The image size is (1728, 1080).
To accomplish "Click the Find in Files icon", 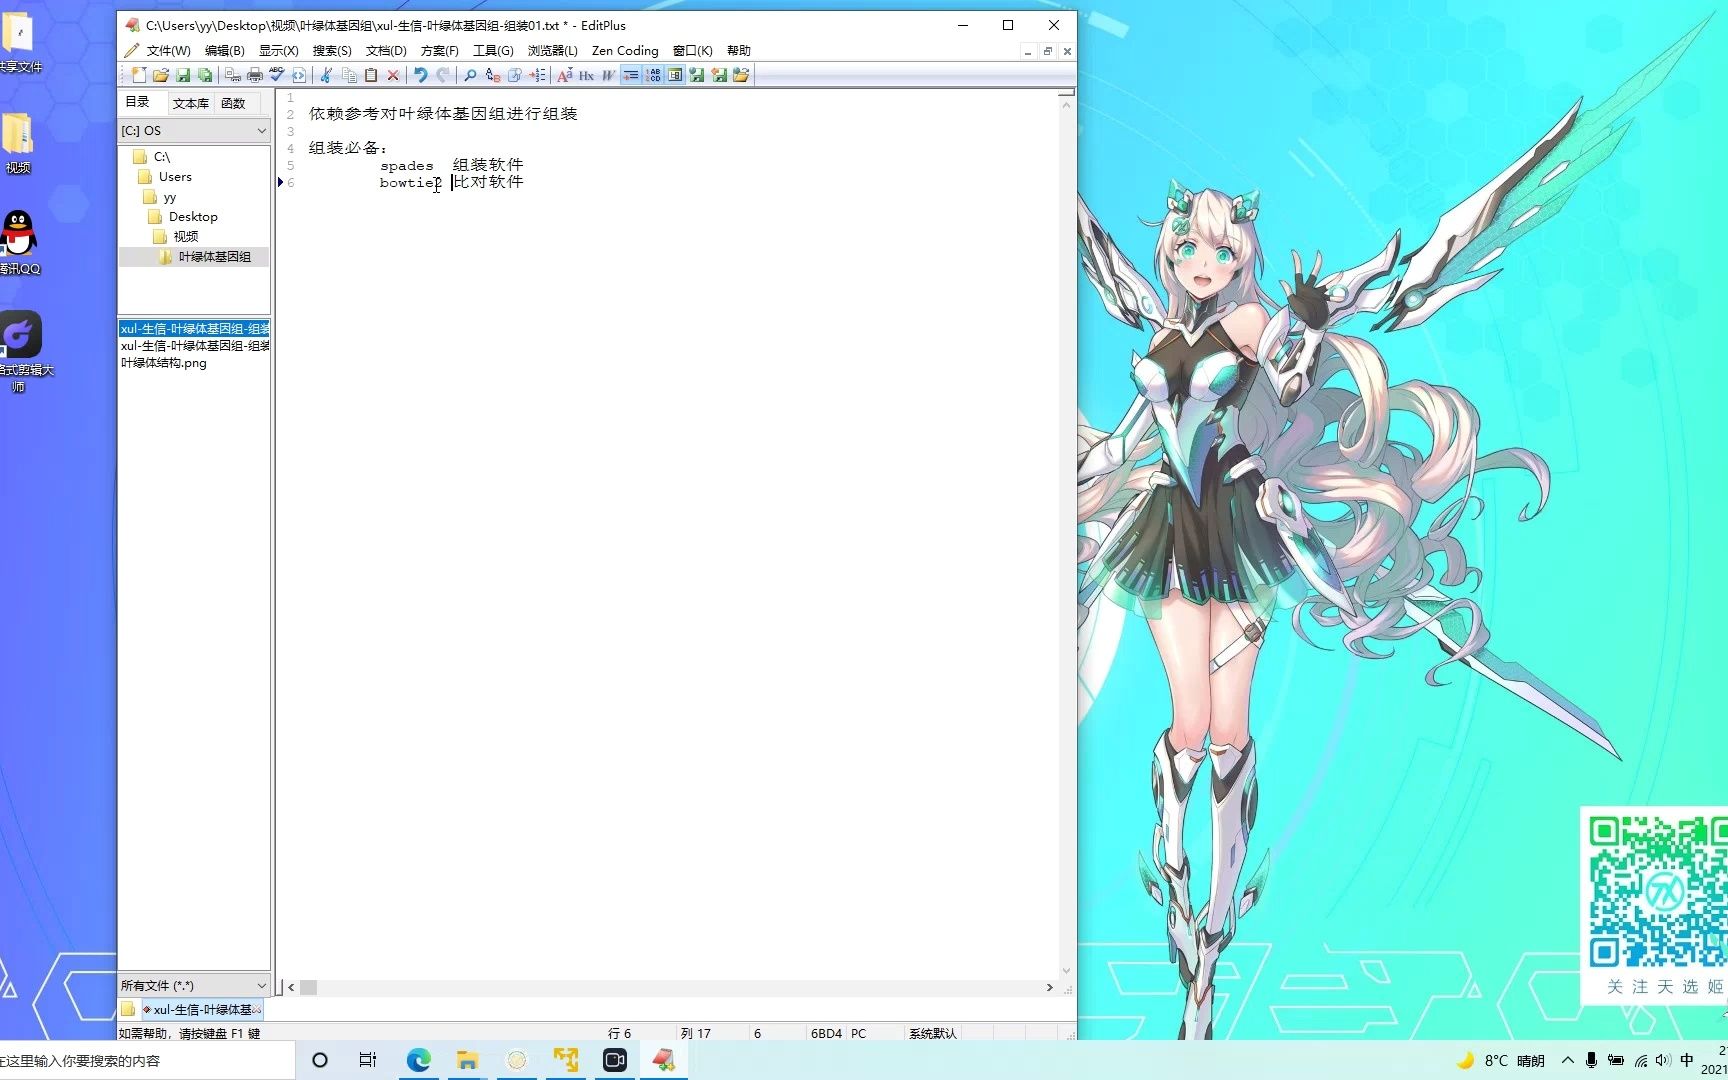I will coord(515,75).
